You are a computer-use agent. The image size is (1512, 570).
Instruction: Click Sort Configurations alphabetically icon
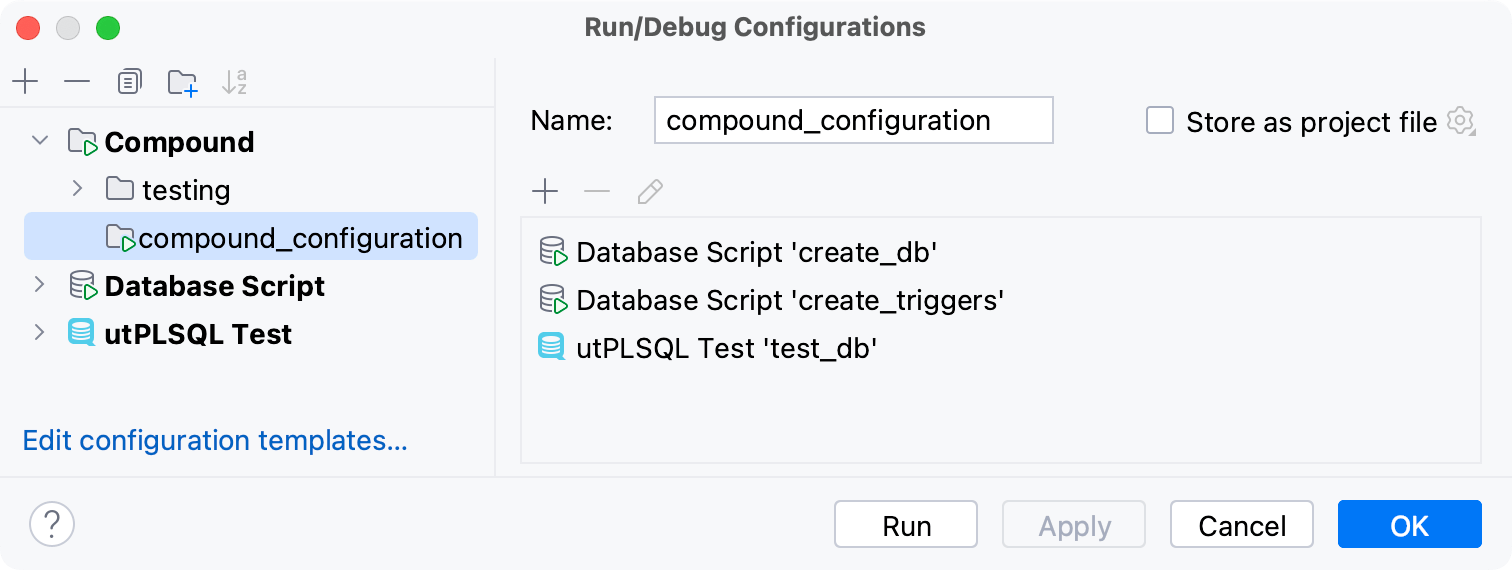point(234,82)
